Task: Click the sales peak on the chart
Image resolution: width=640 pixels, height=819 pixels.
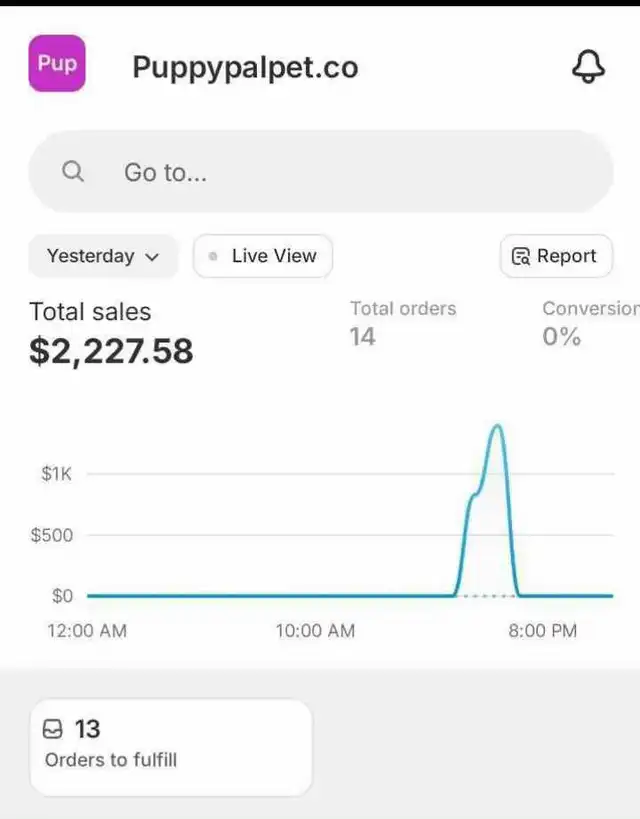Action: tap(497, 426)
